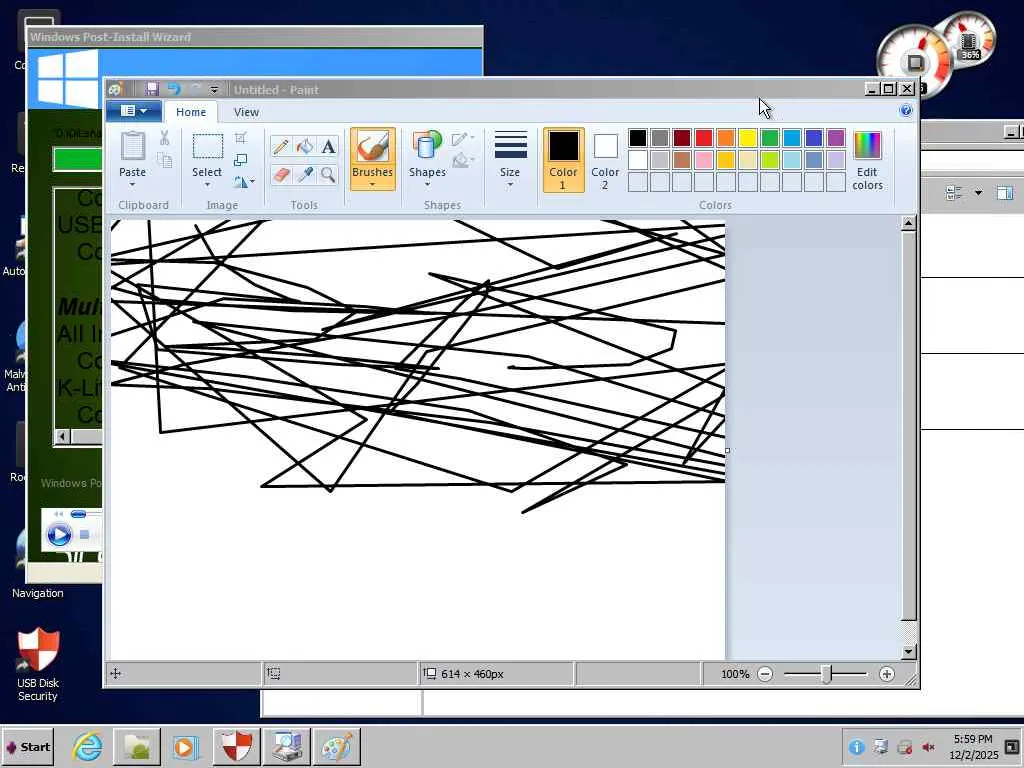This screenshot has width=1024, height=768.
Task: Pick the purple color swatch
Action: pos(836,138)
